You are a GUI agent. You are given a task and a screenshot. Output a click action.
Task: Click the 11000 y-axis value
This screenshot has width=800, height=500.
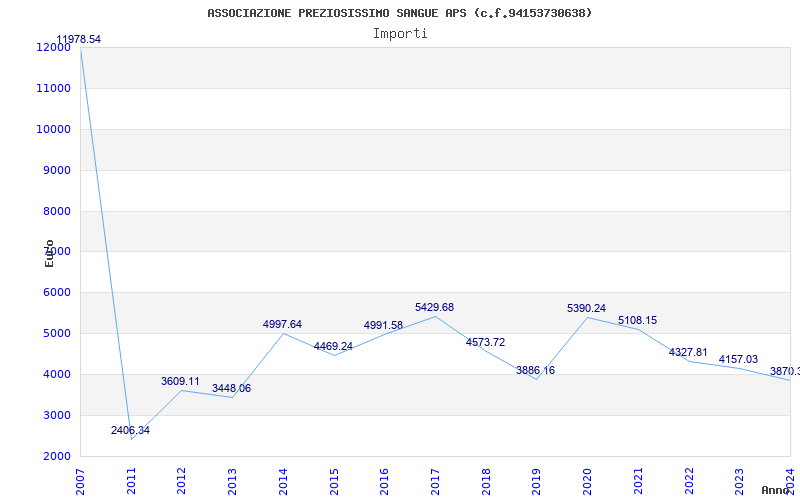tap(53, 88)
